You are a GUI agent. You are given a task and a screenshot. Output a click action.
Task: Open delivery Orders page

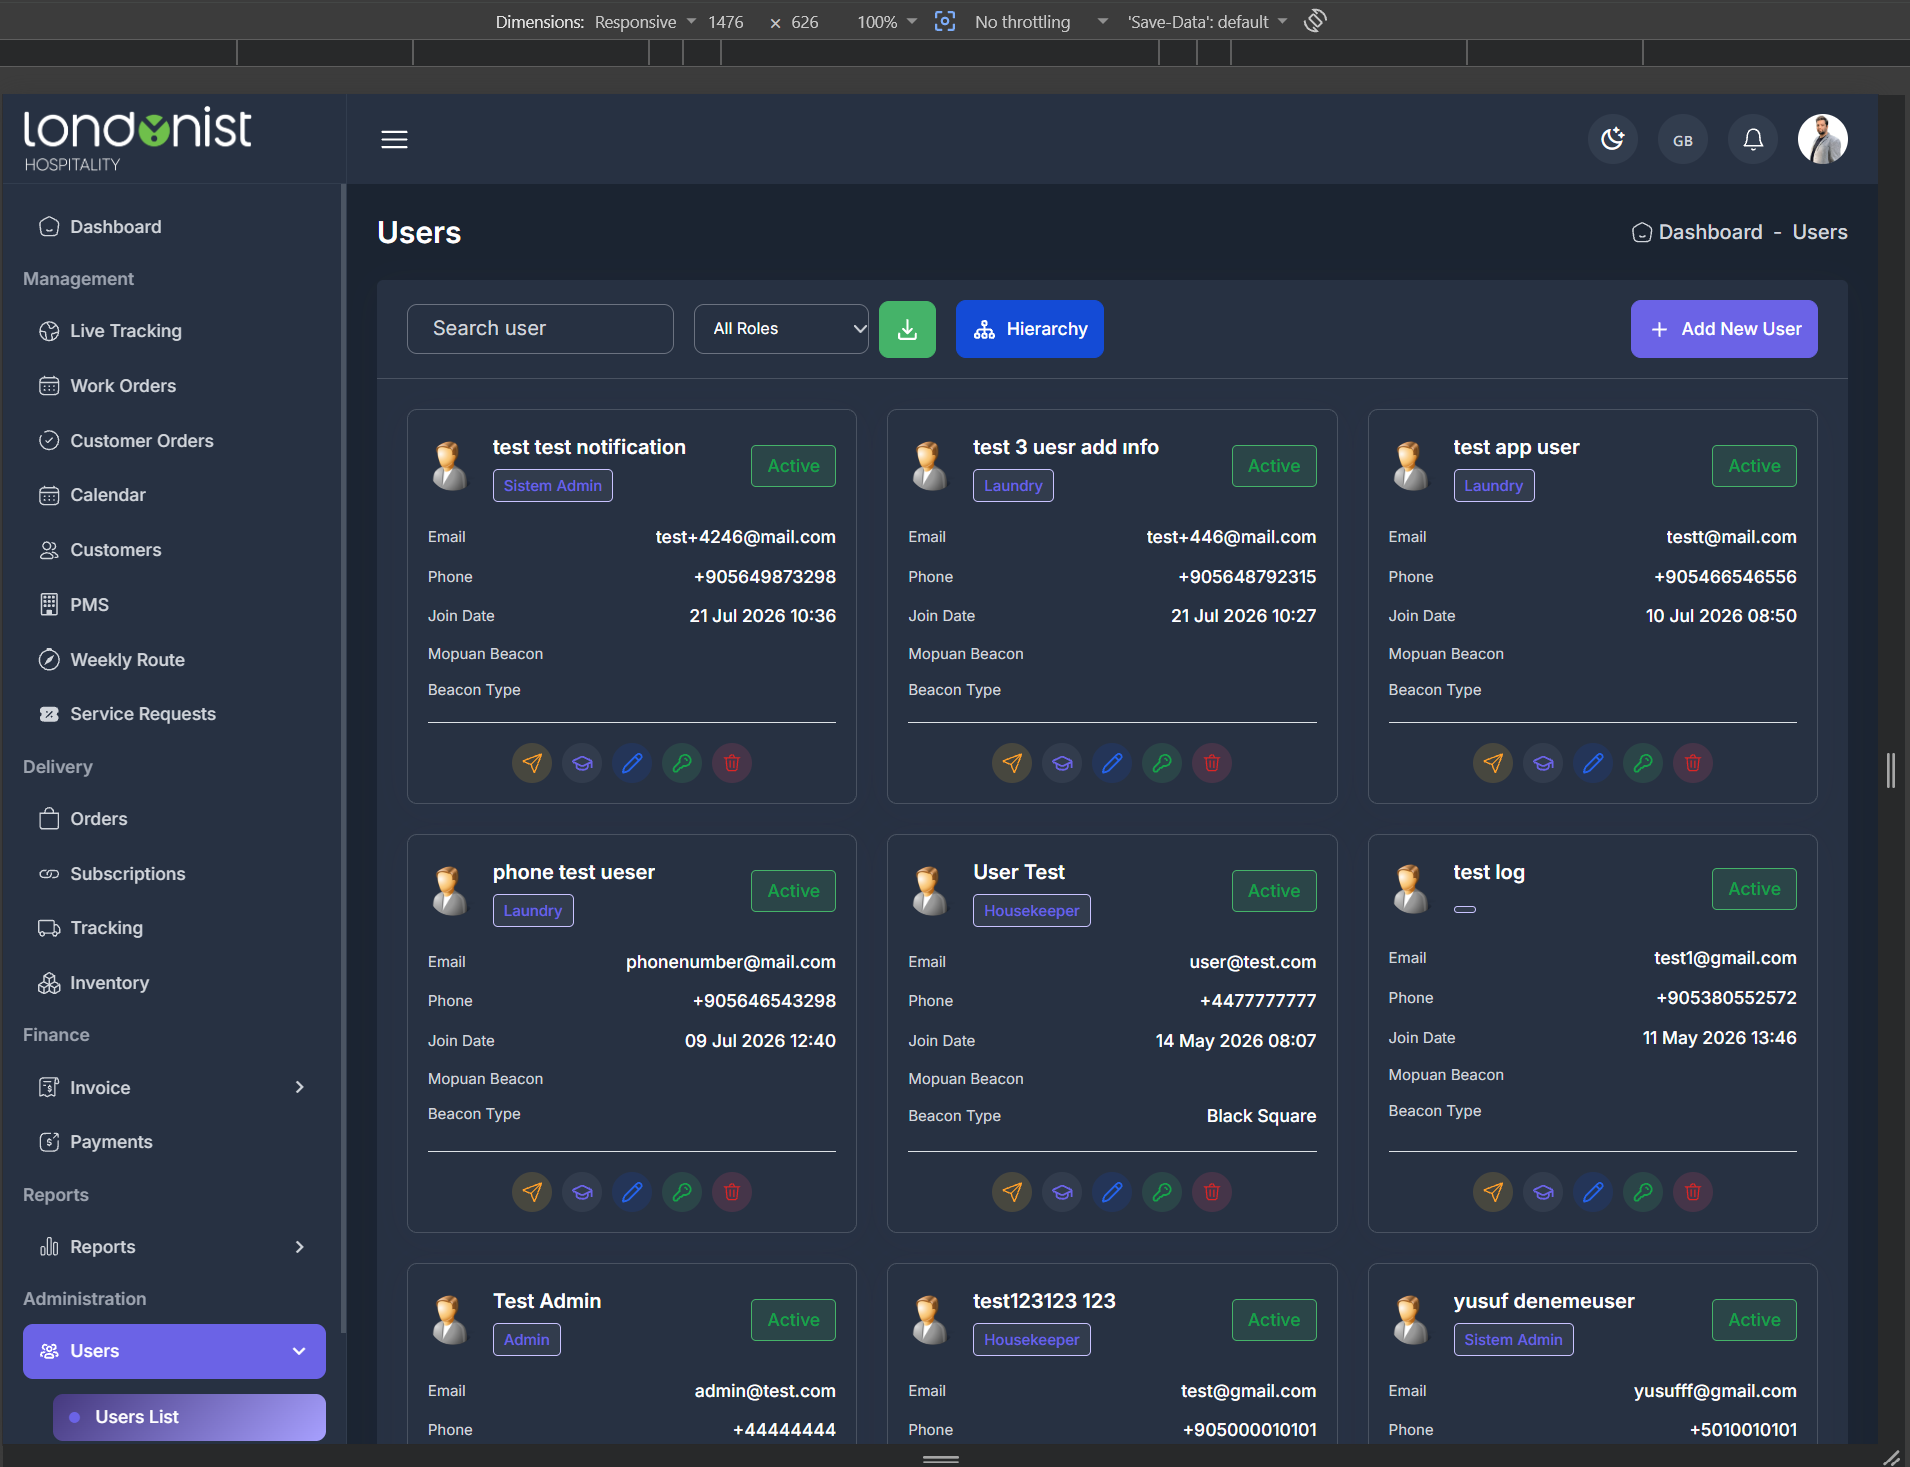point(99,819)
